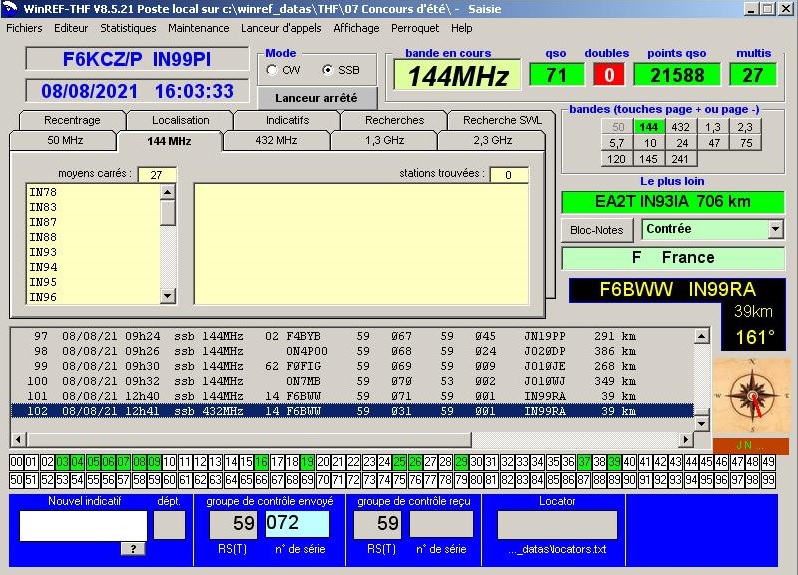This screenshot has height=575, width=798.
Task: Select band 47 in bandes grid
Action: click(712, 143)
